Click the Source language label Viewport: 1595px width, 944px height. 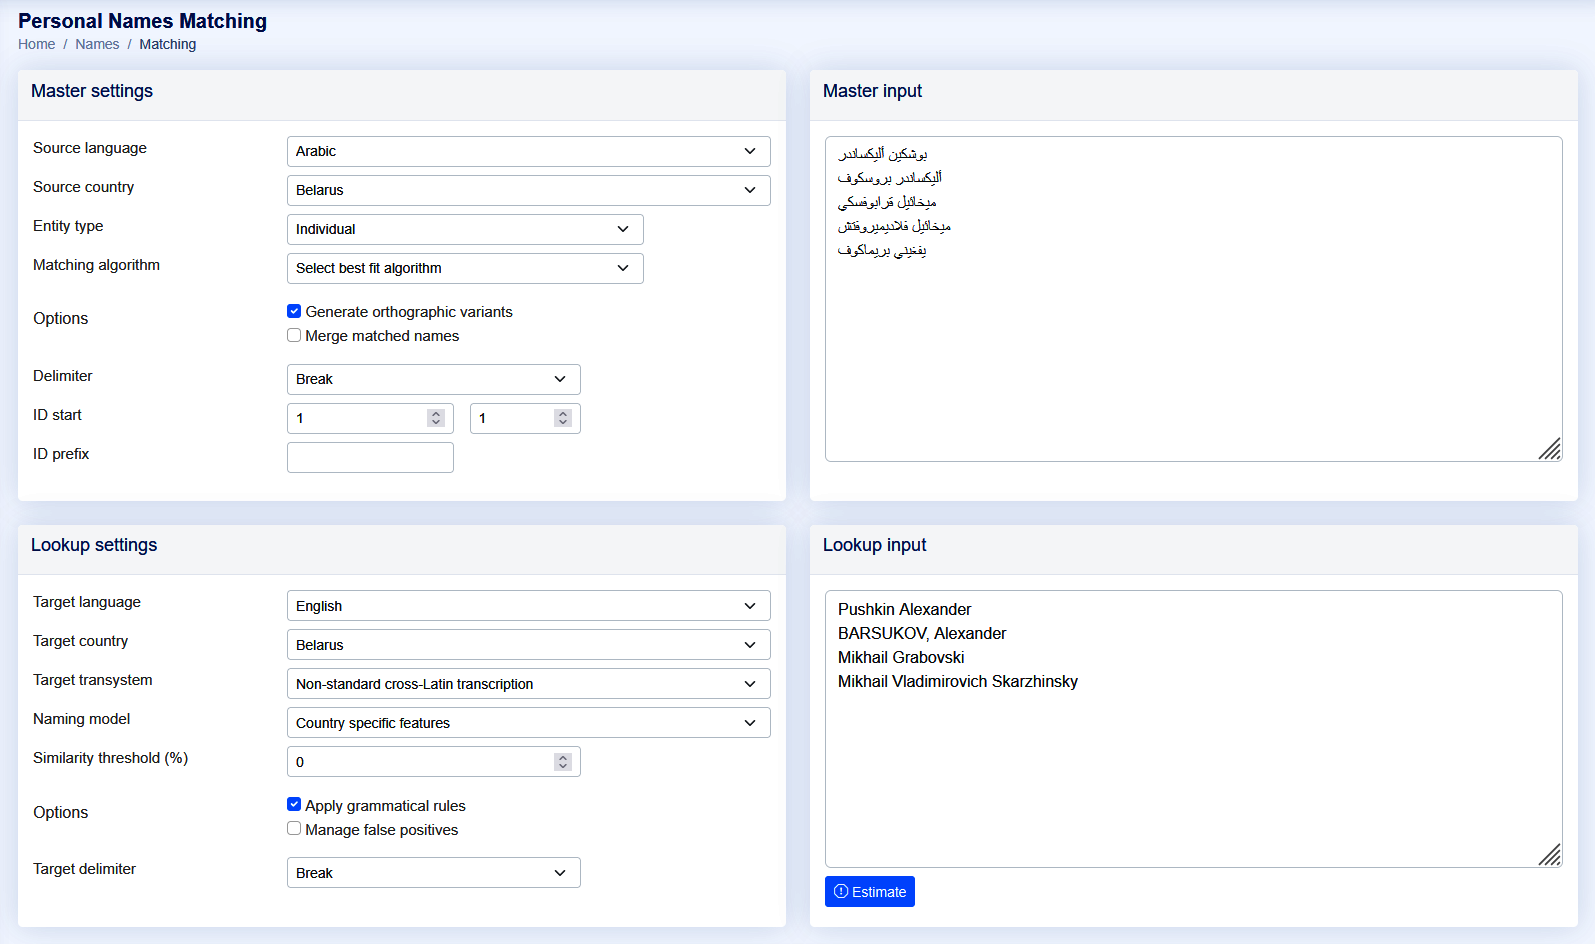tap(90, 148)
